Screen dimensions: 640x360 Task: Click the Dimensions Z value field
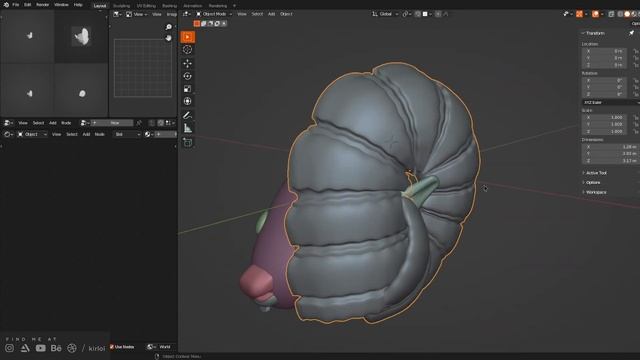[x=610, y=161]
